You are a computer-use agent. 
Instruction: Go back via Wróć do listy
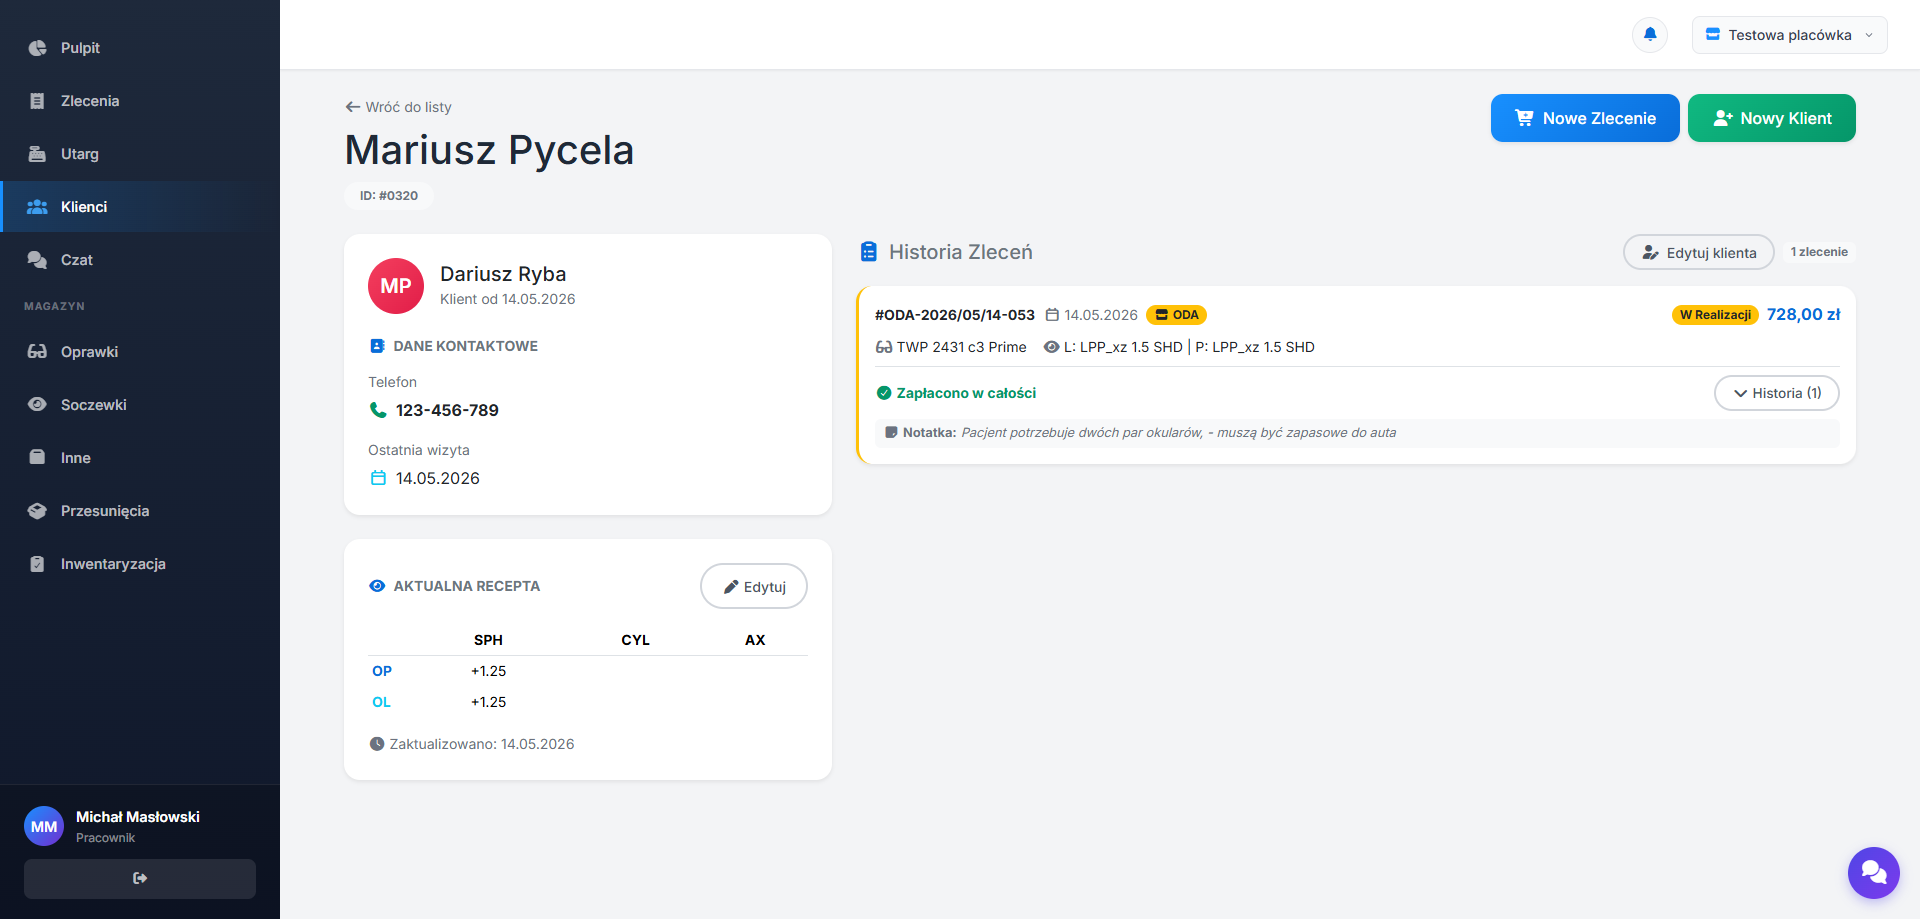[398, 107]
